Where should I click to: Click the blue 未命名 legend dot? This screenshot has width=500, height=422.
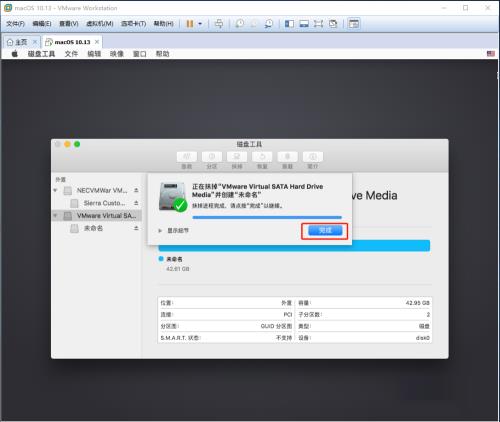coord(161,259)
